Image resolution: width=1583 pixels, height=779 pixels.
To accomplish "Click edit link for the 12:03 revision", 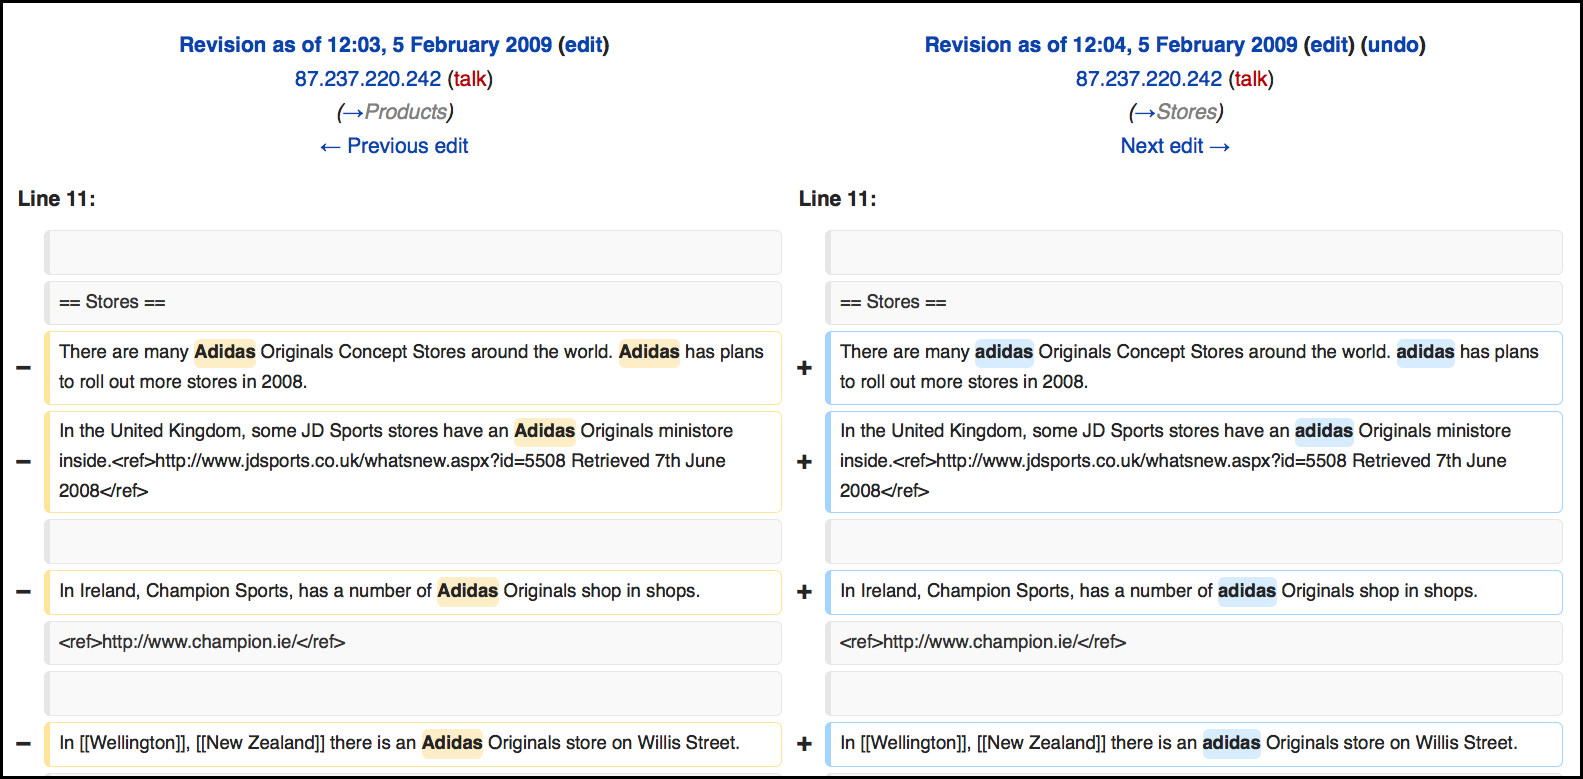I will pyautogui.click(x=584, y=45).
